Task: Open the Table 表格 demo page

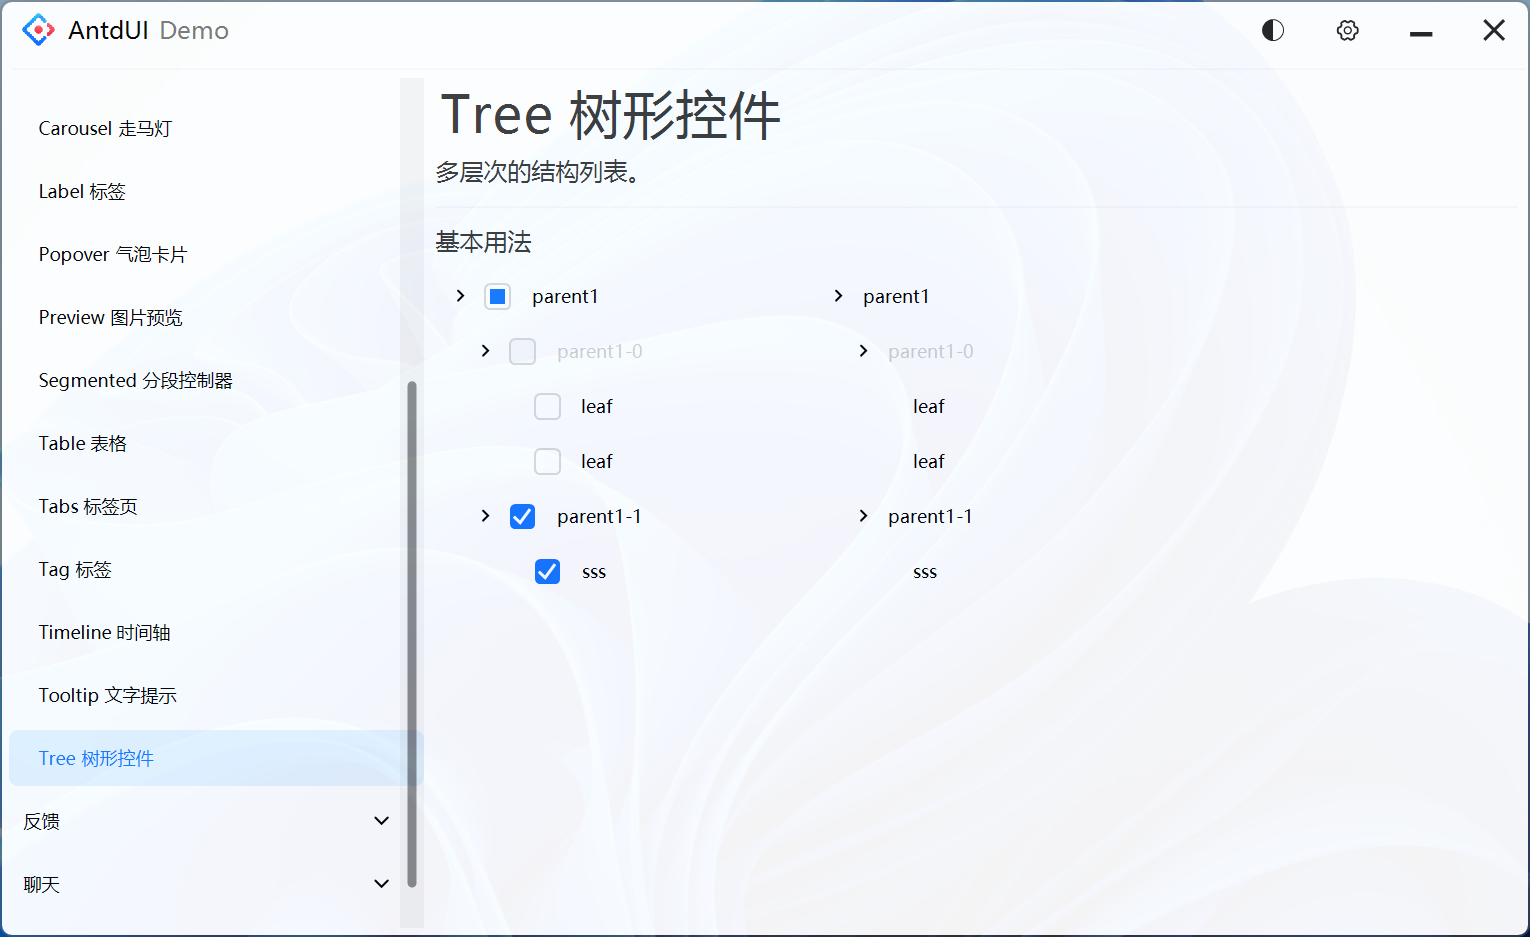Action: pyautogui.click(x=82, y=443)
